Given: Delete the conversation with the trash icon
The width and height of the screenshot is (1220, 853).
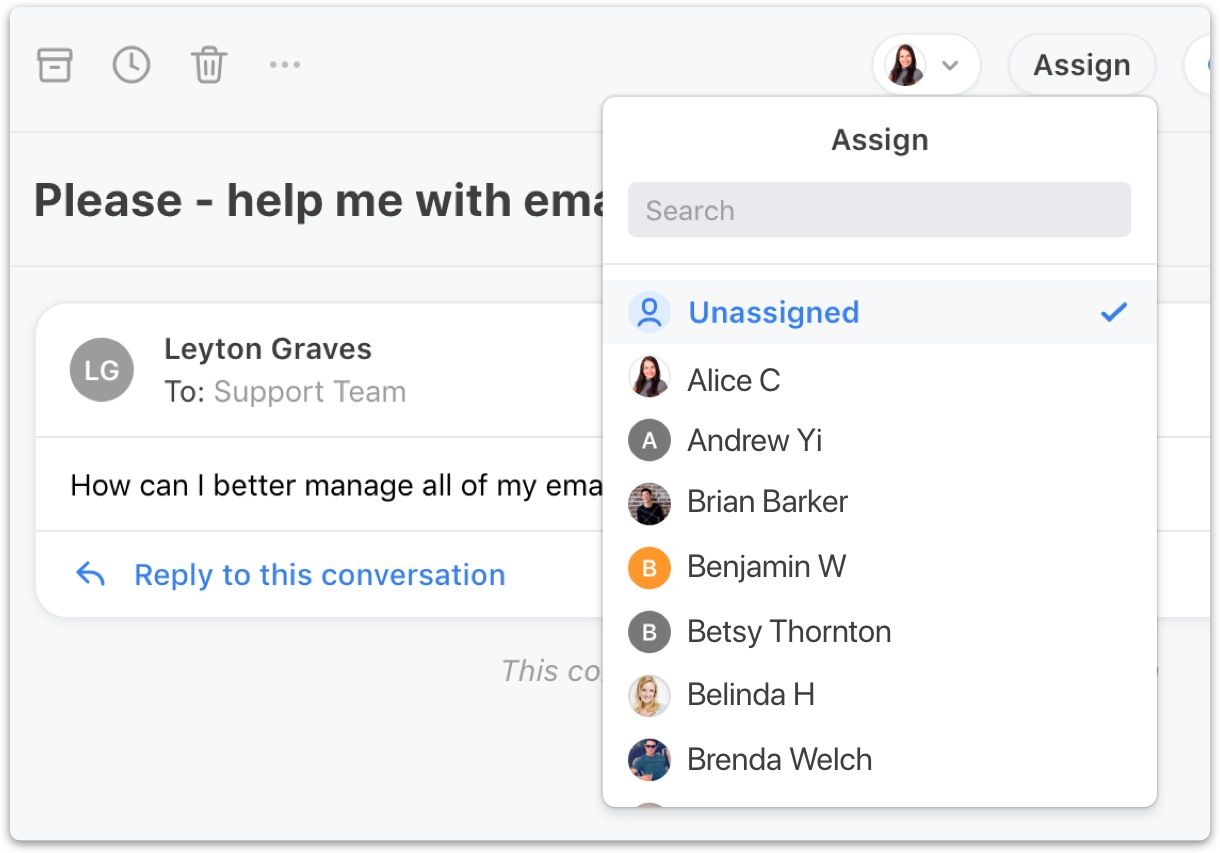Looking at the screenshot, I should click(208, 64).
